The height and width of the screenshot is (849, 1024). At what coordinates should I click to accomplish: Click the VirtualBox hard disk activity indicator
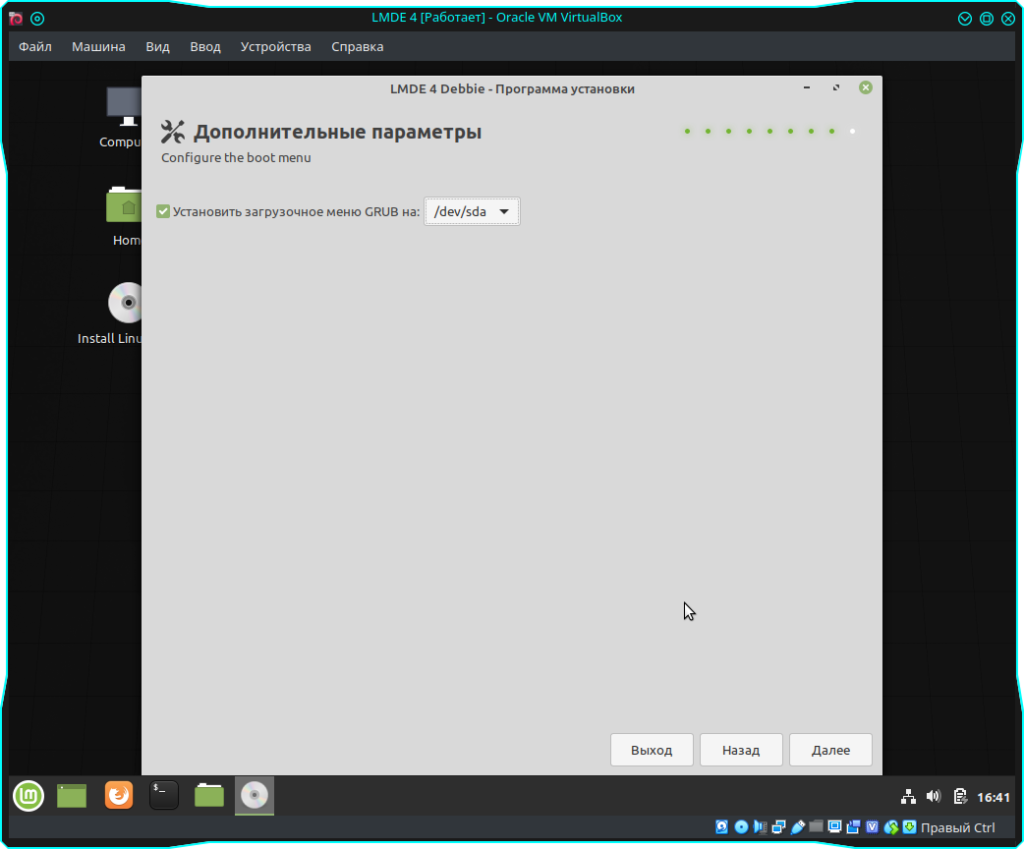coord(722,827)
